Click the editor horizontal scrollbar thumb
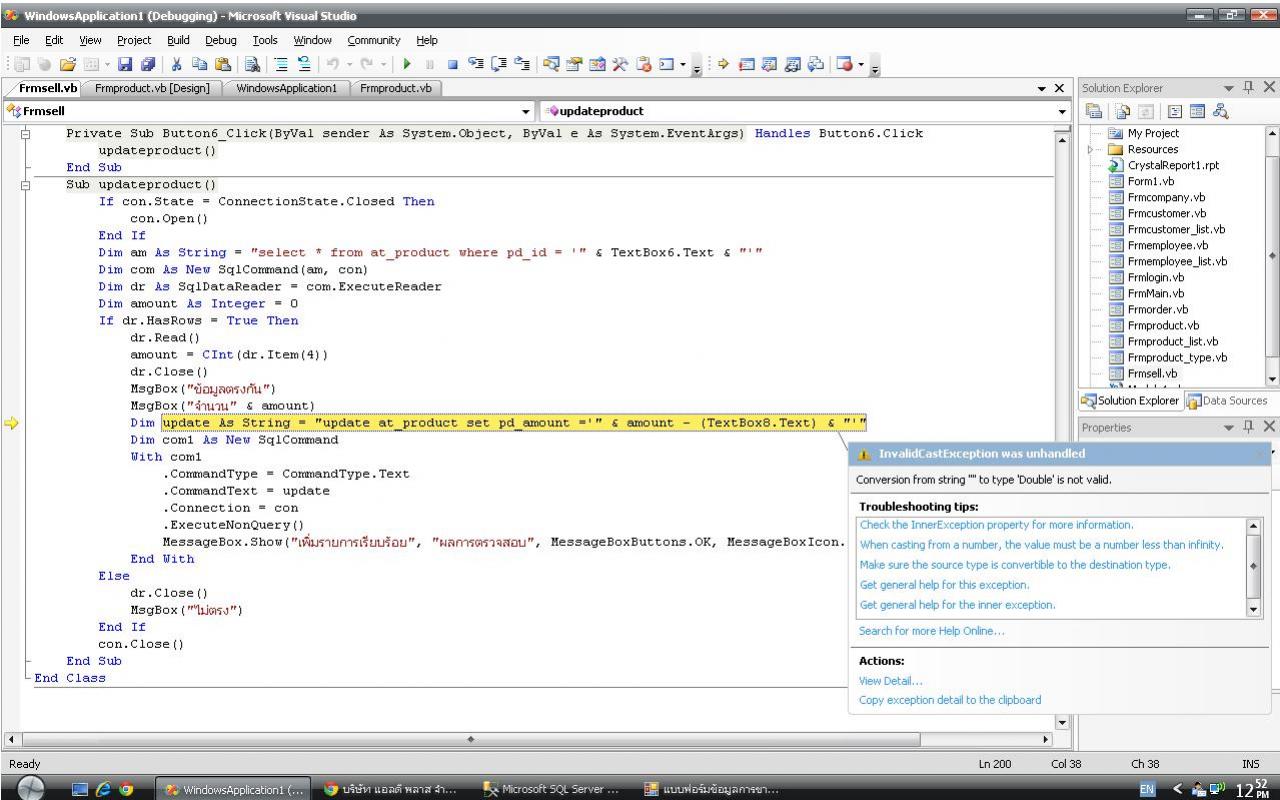The height and width of the screenshot is (800, 1280). pyautogui.click(x=471, y=740)
